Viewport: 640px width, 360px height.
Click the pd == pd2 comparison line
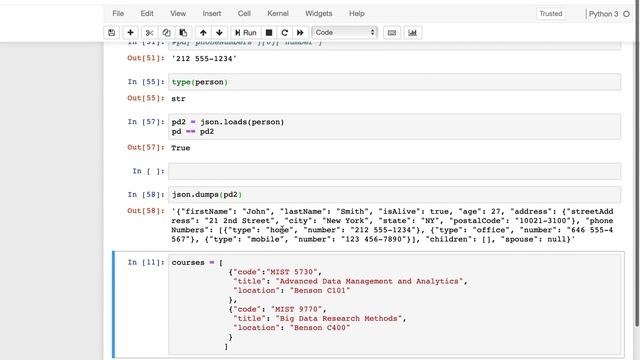pyautogui.click(x=193, y=131)
